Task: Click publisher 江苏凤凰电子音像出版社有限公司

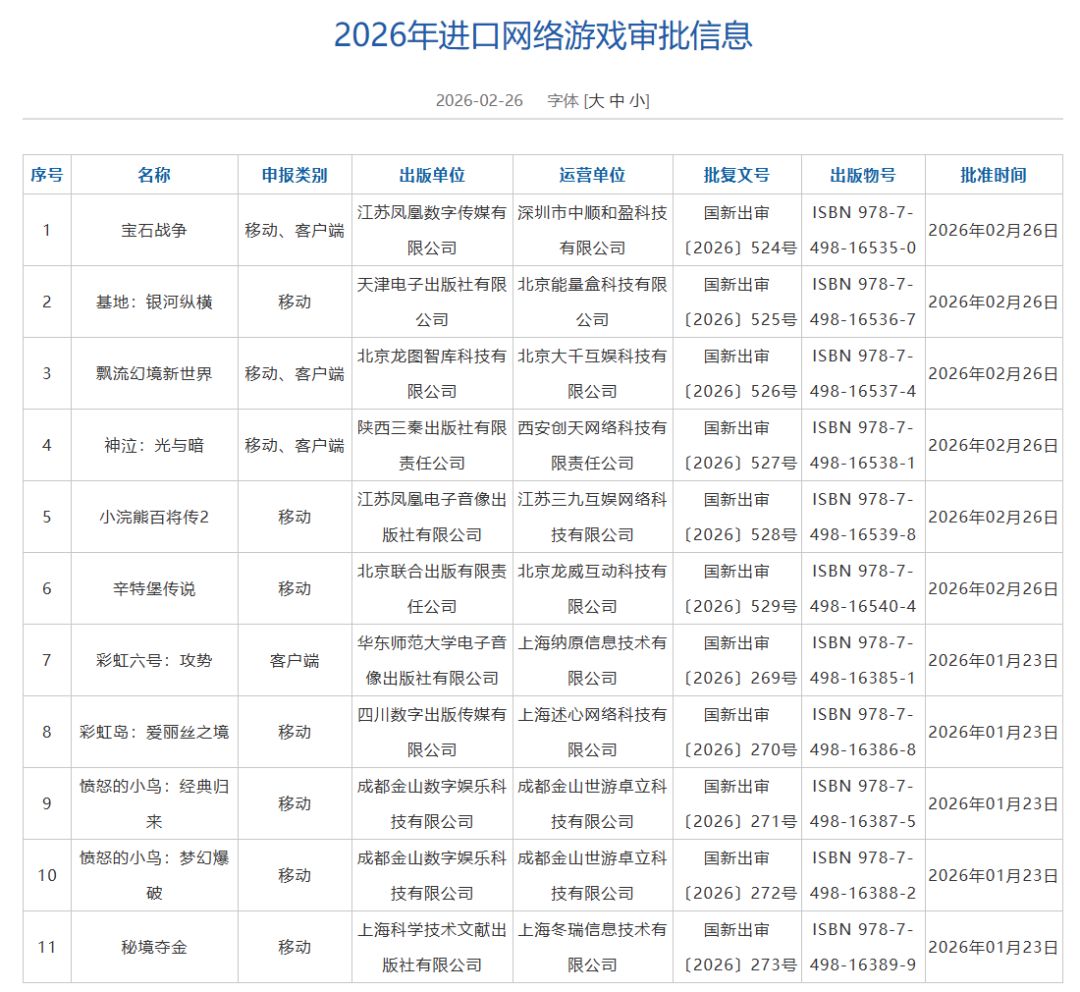Action: 432,517
